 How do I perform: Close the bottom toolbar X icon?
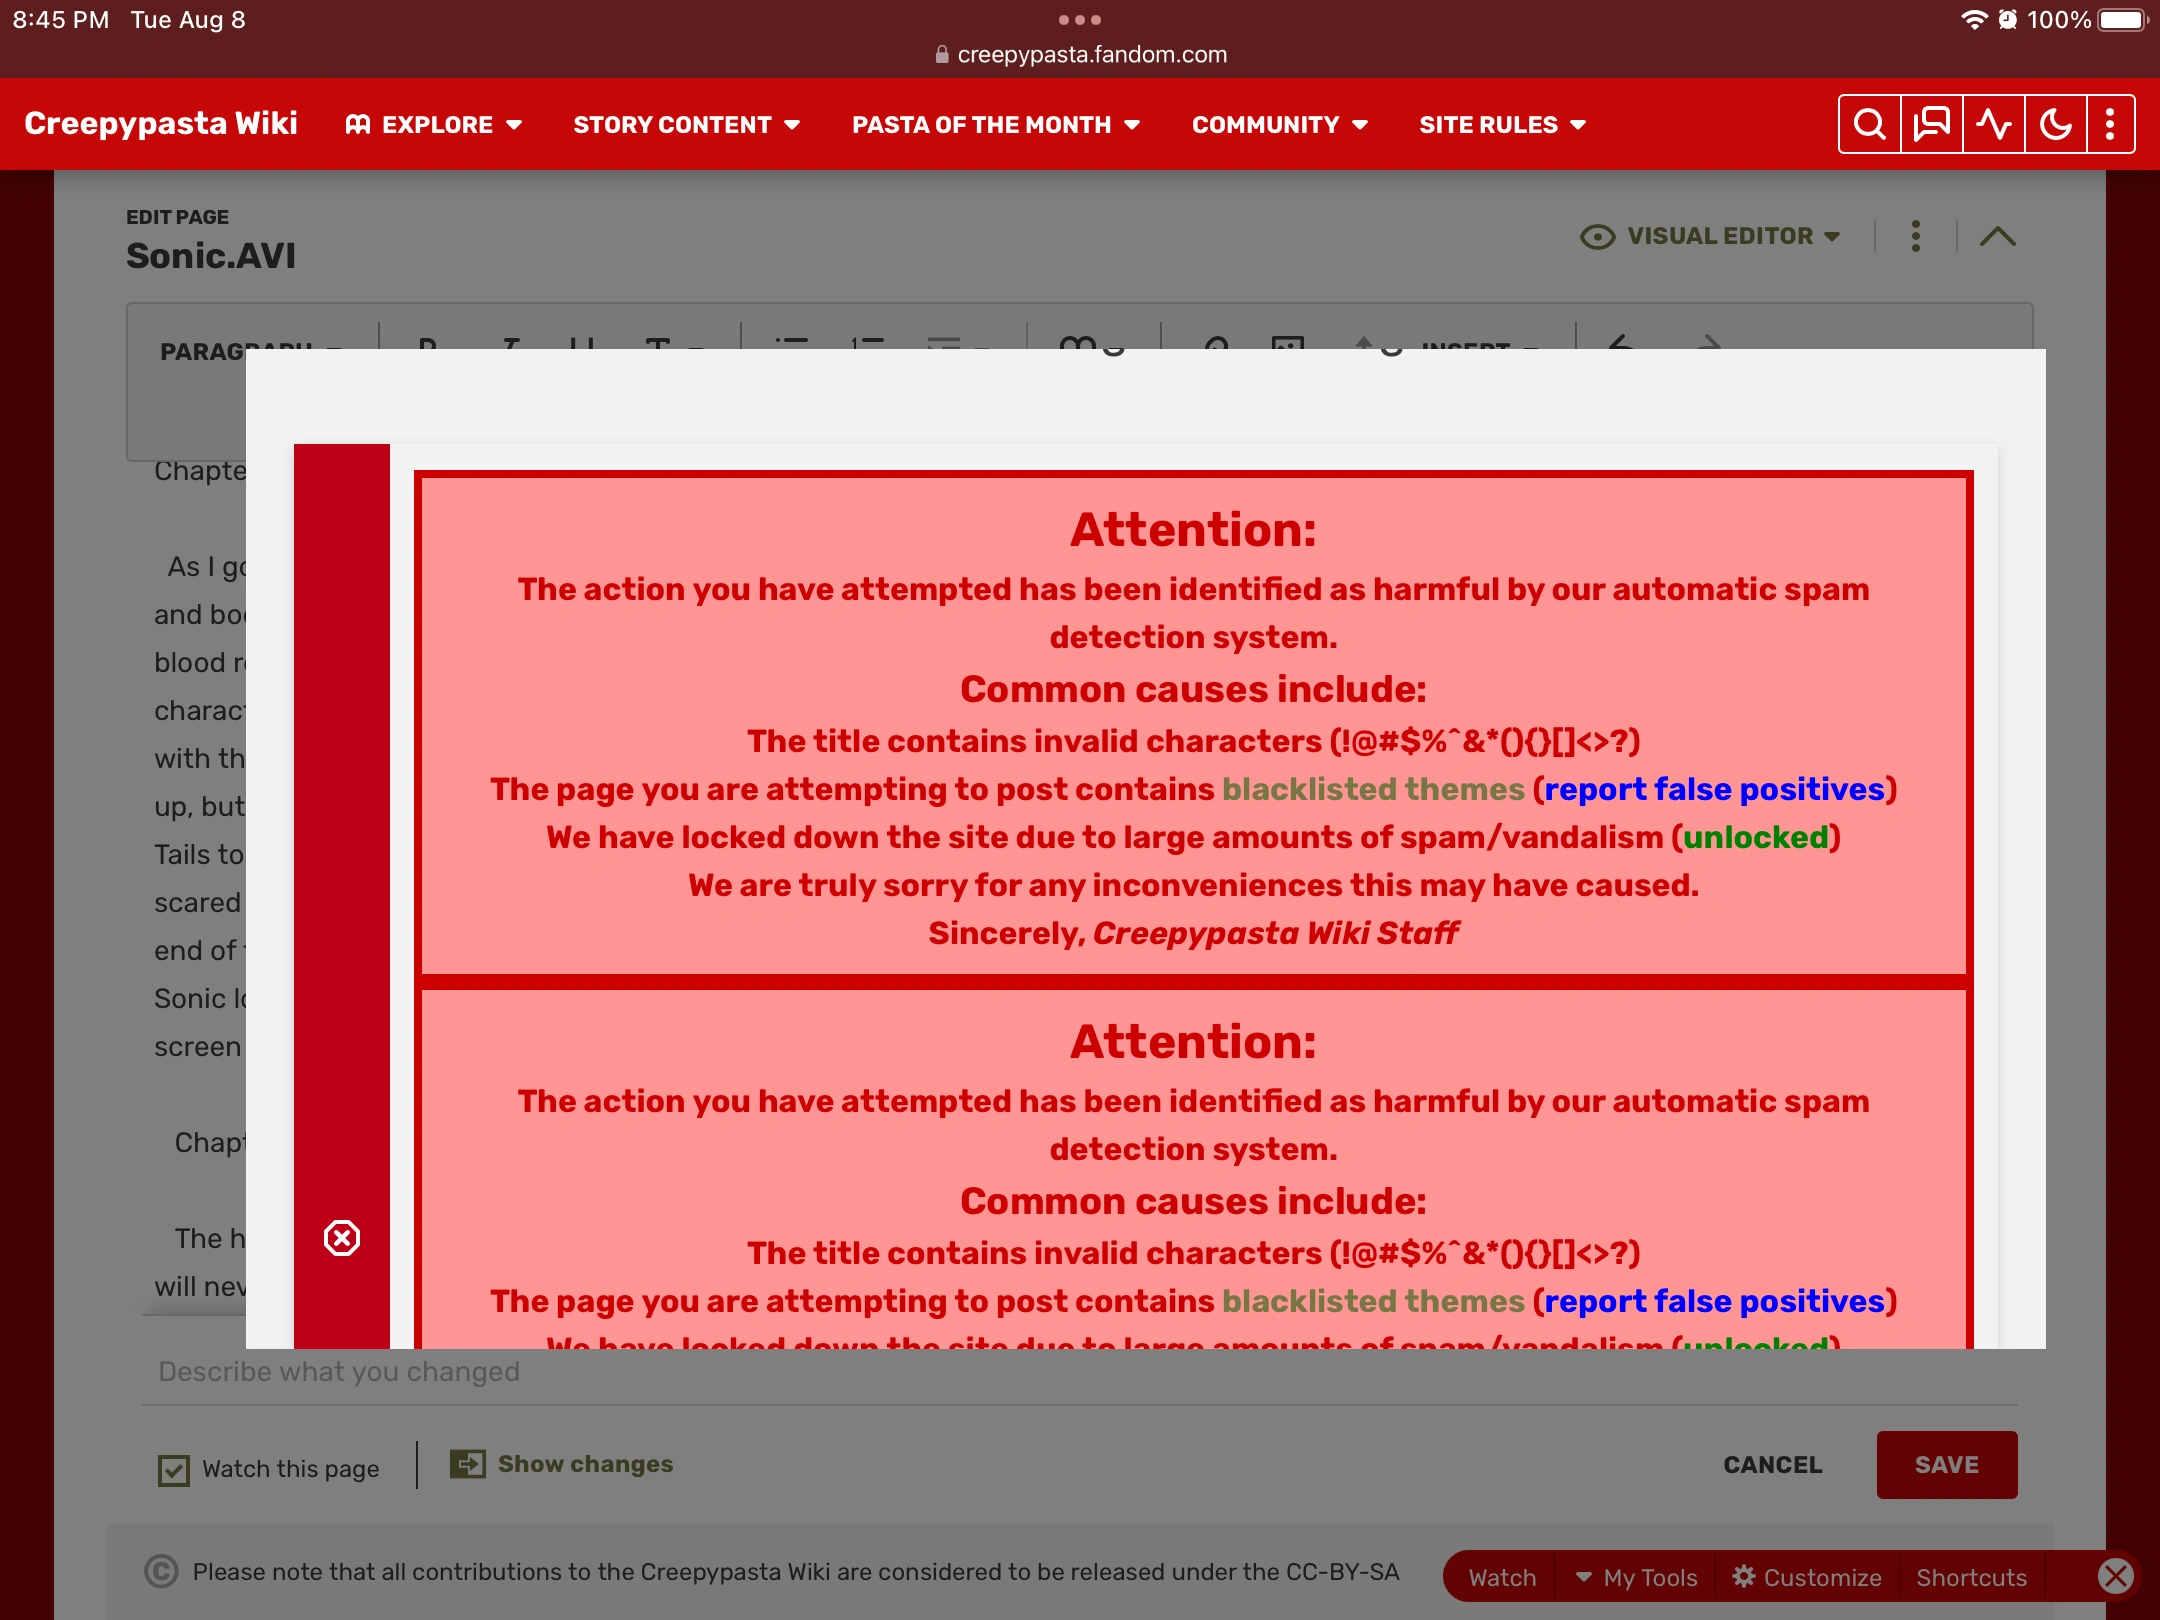pos(2115,1577)
